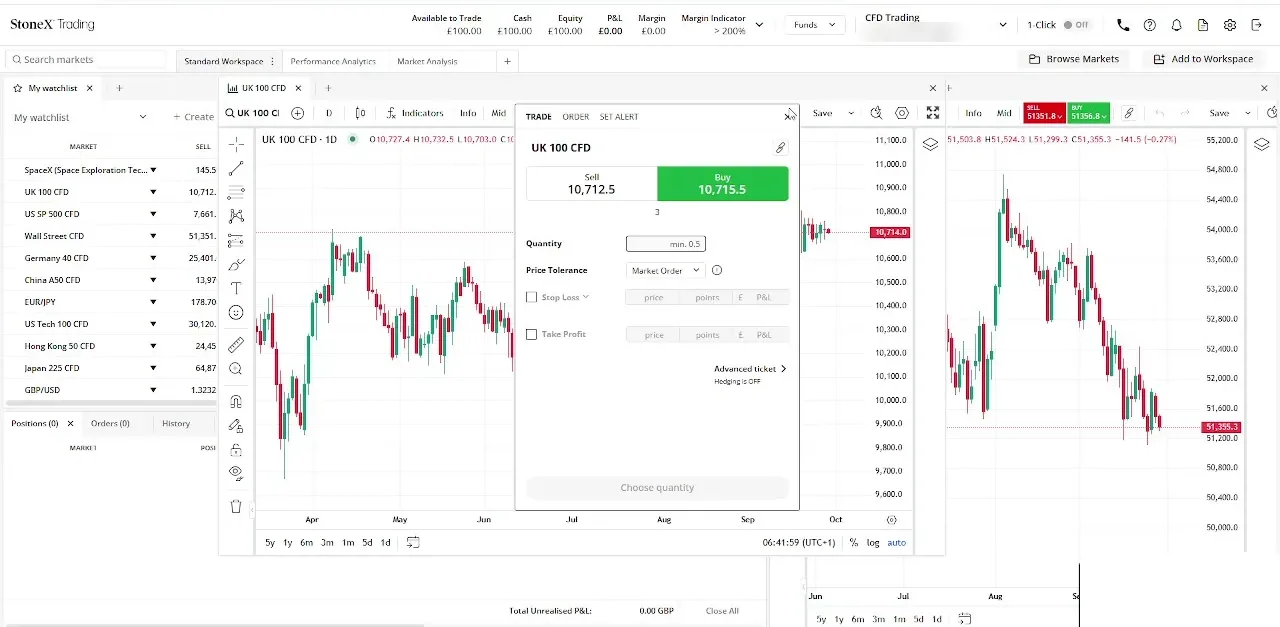Click link icon in UK 100 ticket
Image resolution: width=1280 pixels, height=627 pixels.
(781, 147)
